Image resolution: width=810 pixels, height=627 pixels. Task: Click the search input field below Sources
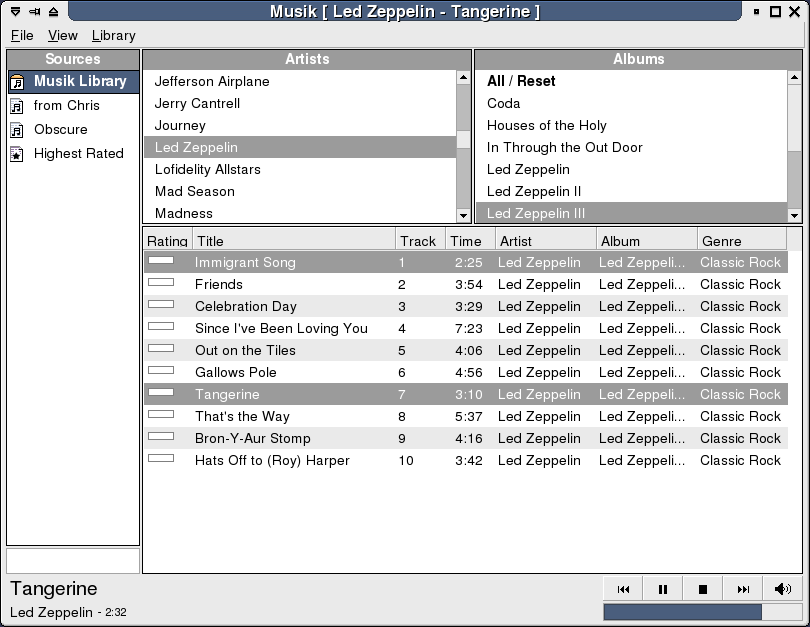[x=73, y=560]
